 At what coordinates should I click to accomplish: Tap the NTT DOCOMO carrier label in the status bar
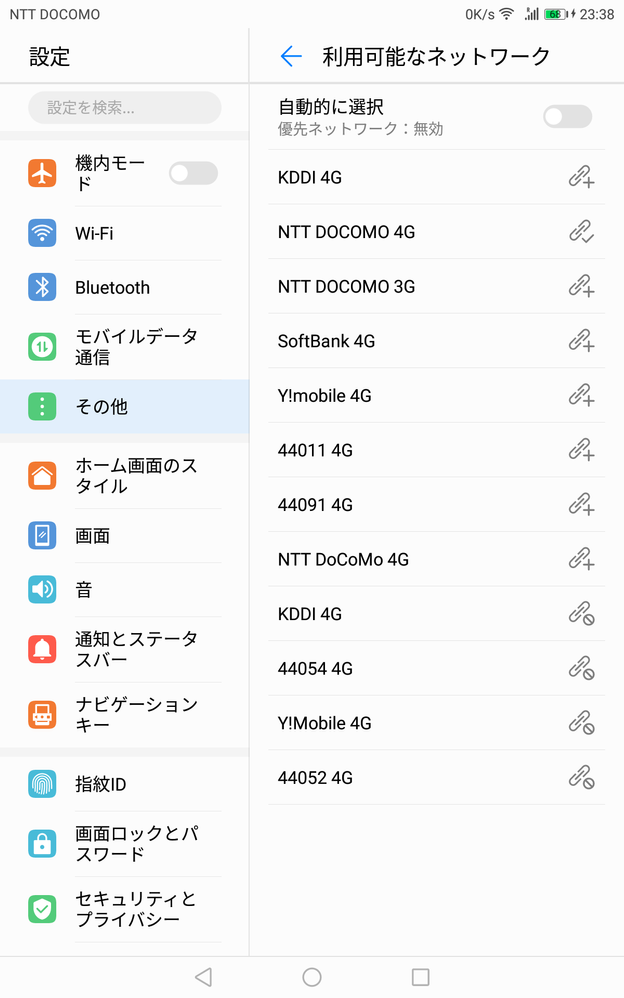coord(55,14)
